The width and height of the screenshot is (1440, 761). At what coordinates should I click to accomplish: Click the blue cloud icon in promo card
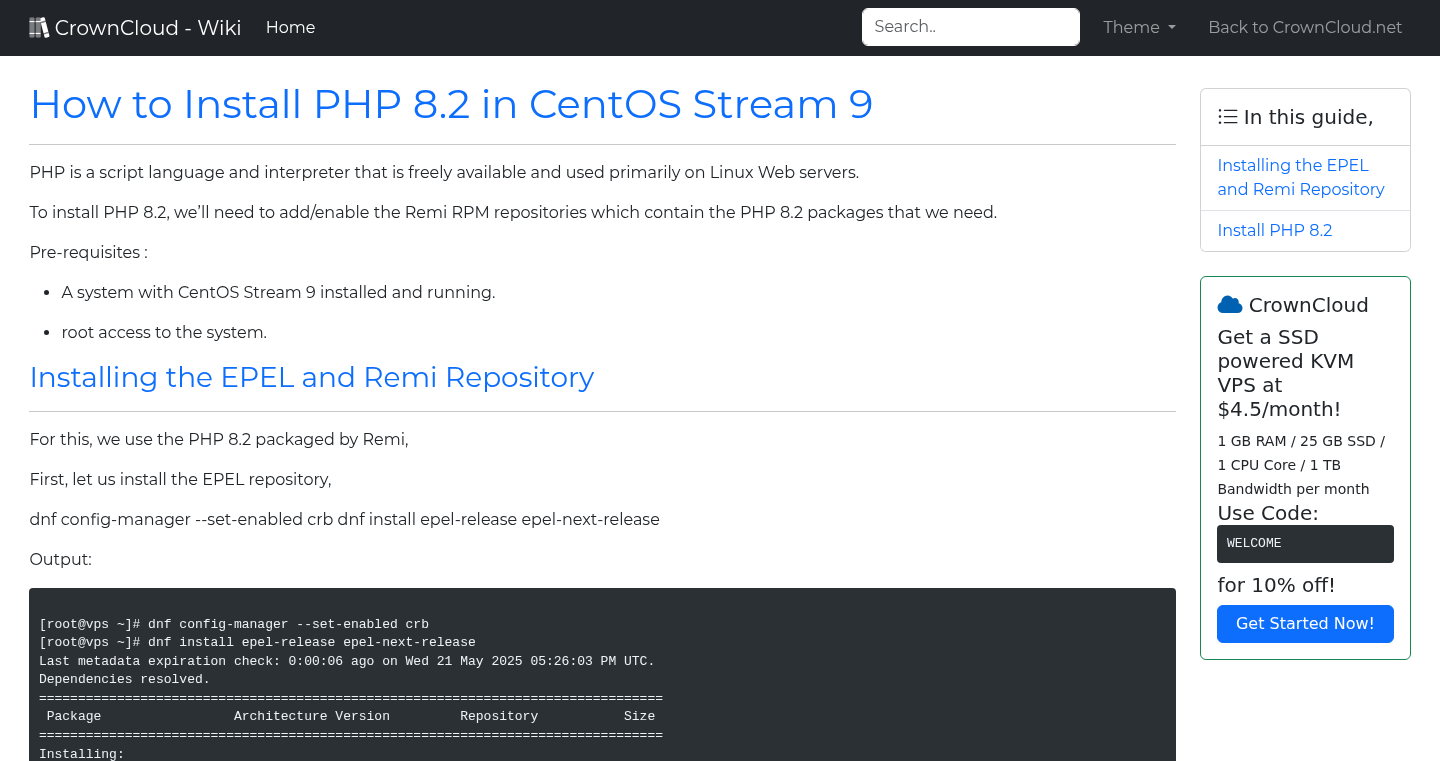coord(1229,305)
